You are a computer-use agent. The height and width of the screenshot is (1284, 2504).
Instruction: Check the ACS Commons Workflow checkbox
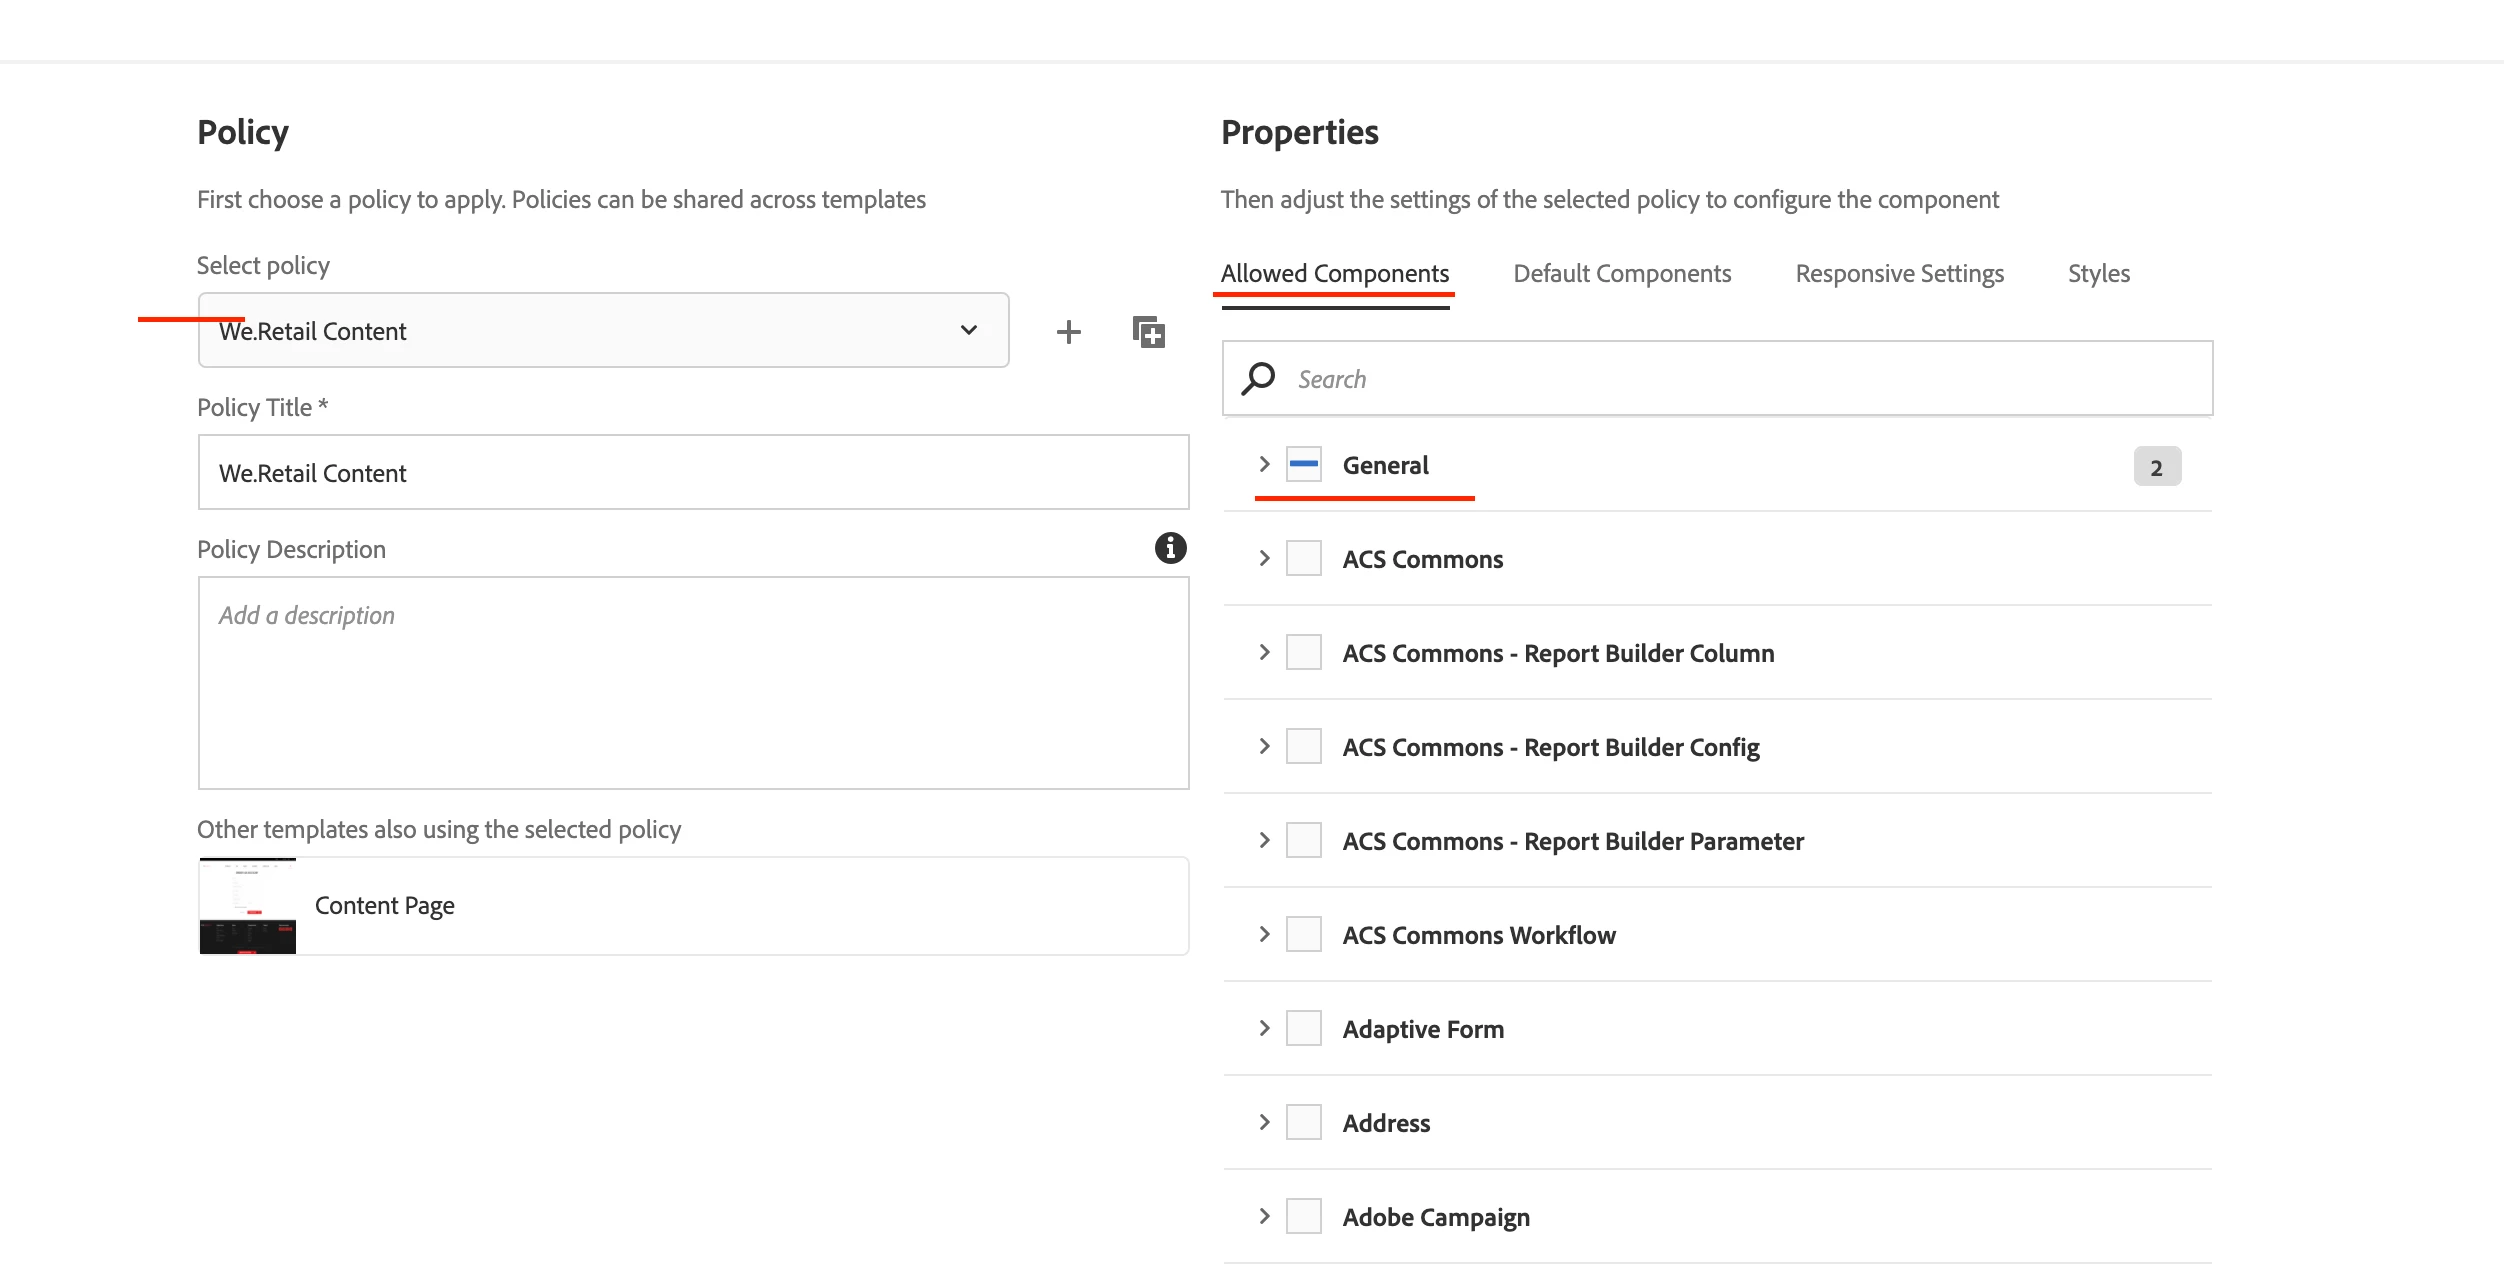[x=1303, y=935]
